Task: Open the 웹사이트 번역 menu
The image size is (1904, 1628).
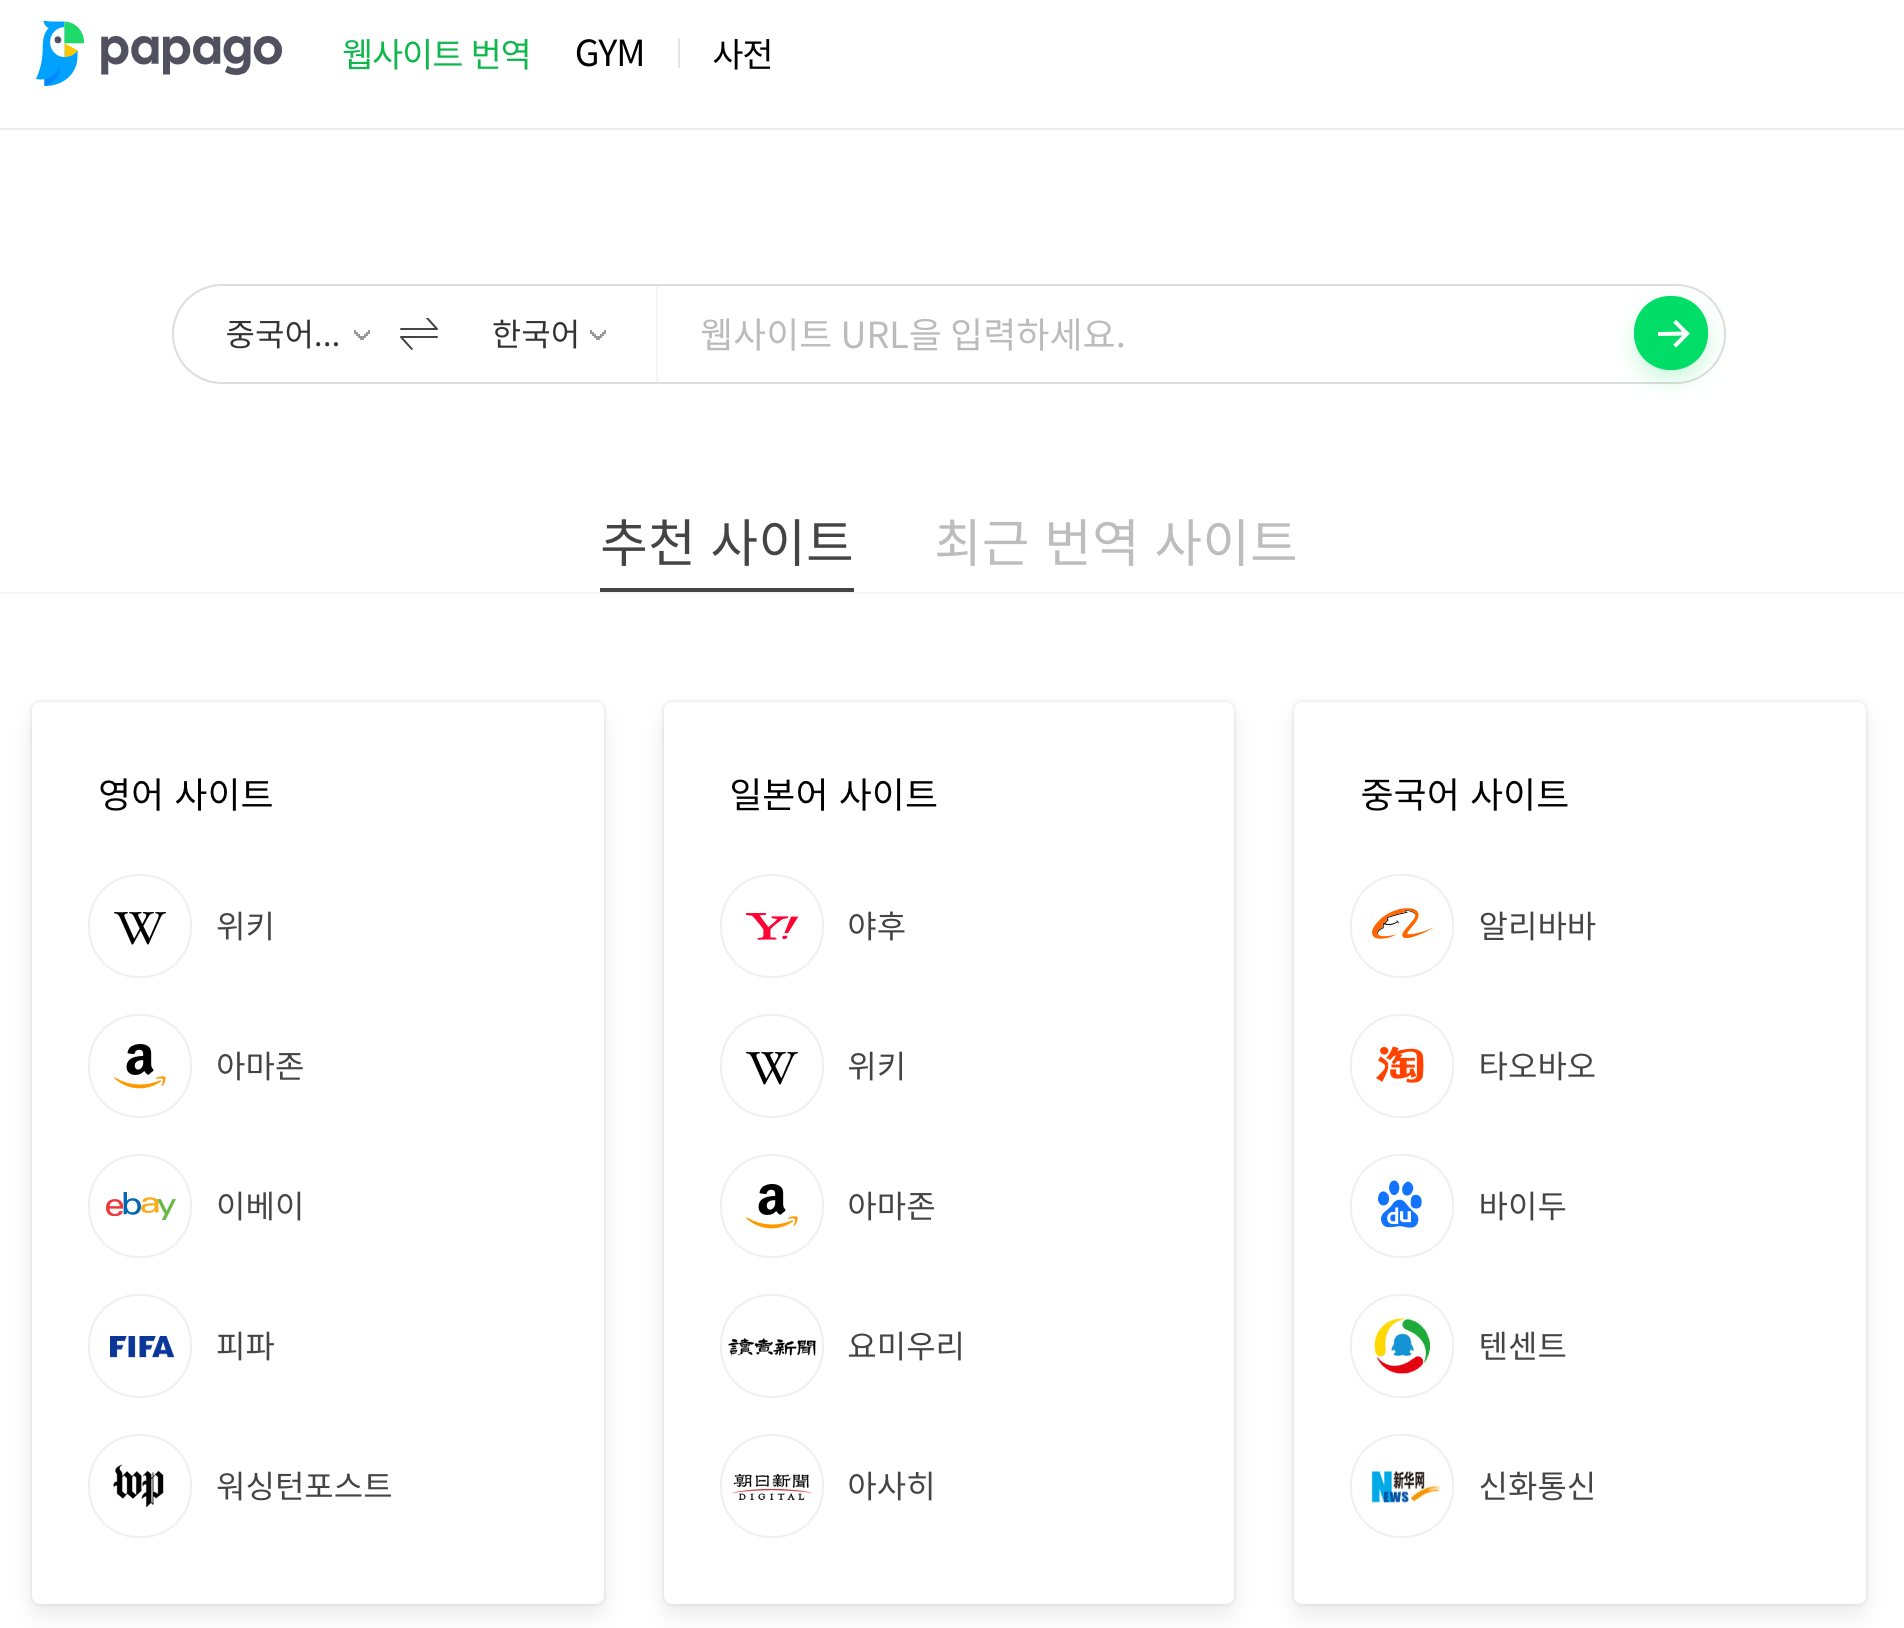Action: [436, 53]
